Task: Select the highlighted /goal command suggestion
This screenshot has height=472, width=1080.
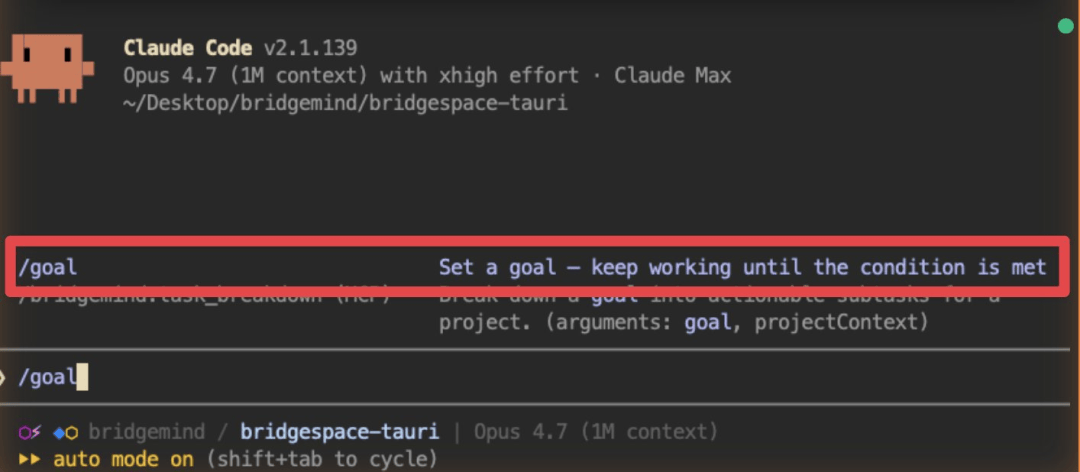Action: coord(537,267)
